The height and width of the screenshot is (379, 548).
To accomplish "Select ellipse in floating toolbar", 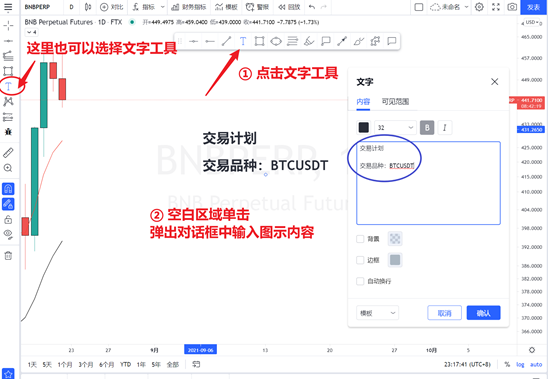I will coord(276,41).
